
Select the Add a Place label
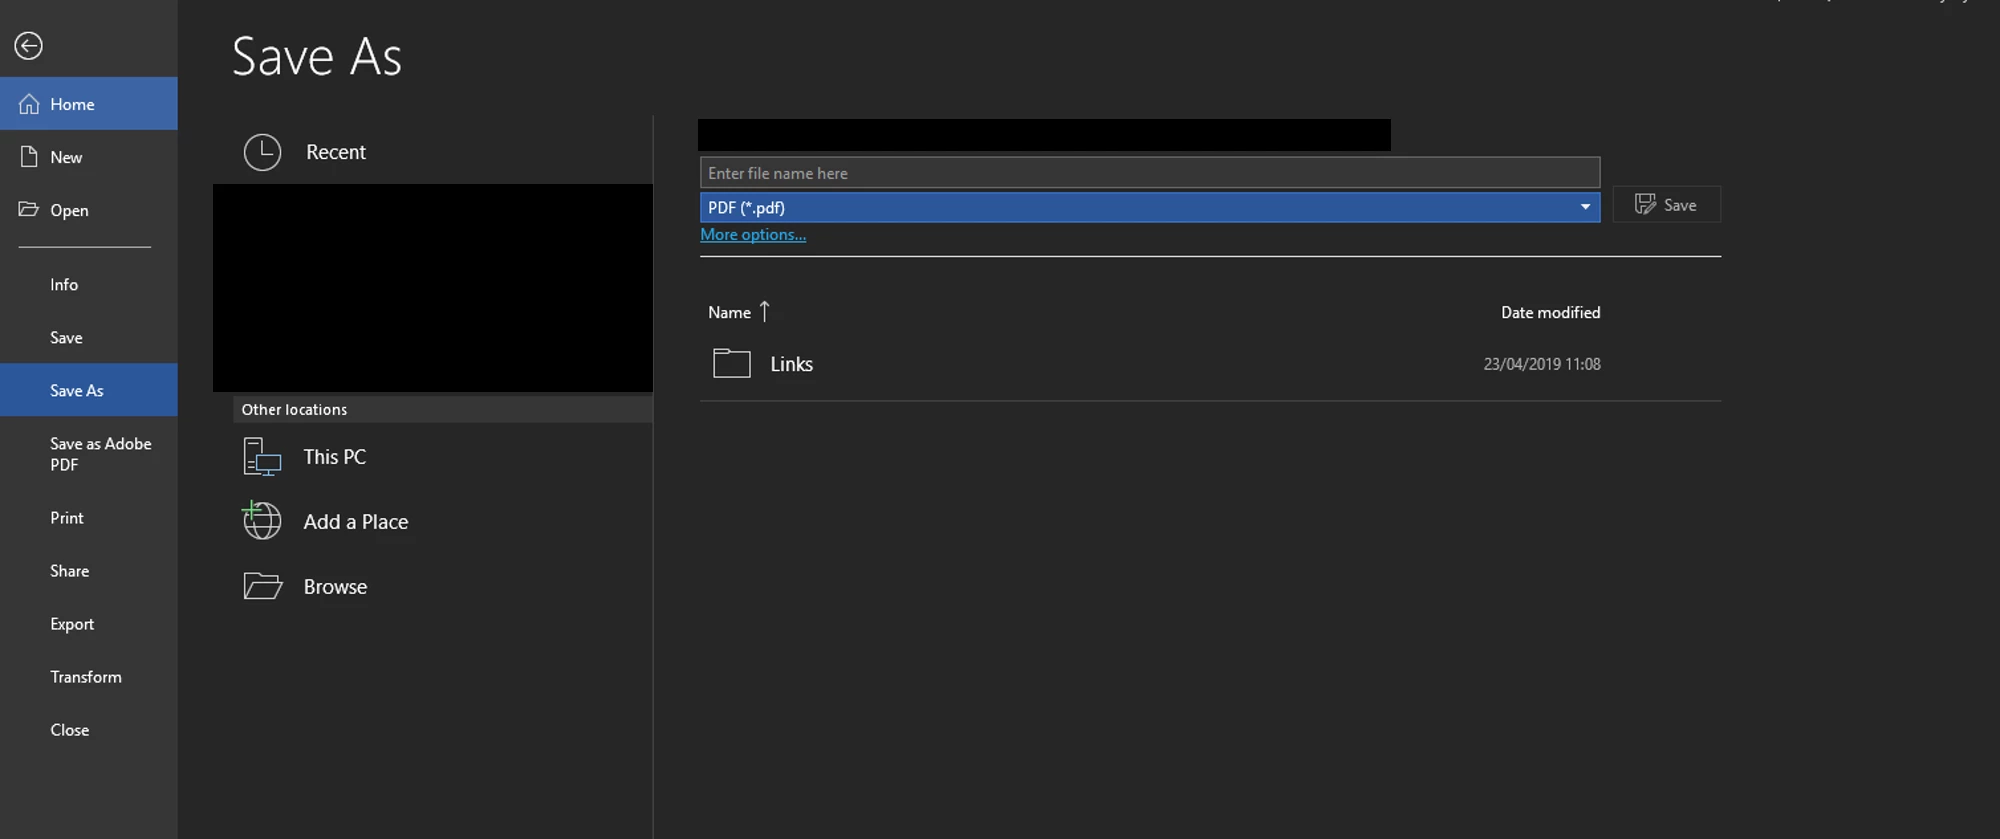click(x=356, y=522)
